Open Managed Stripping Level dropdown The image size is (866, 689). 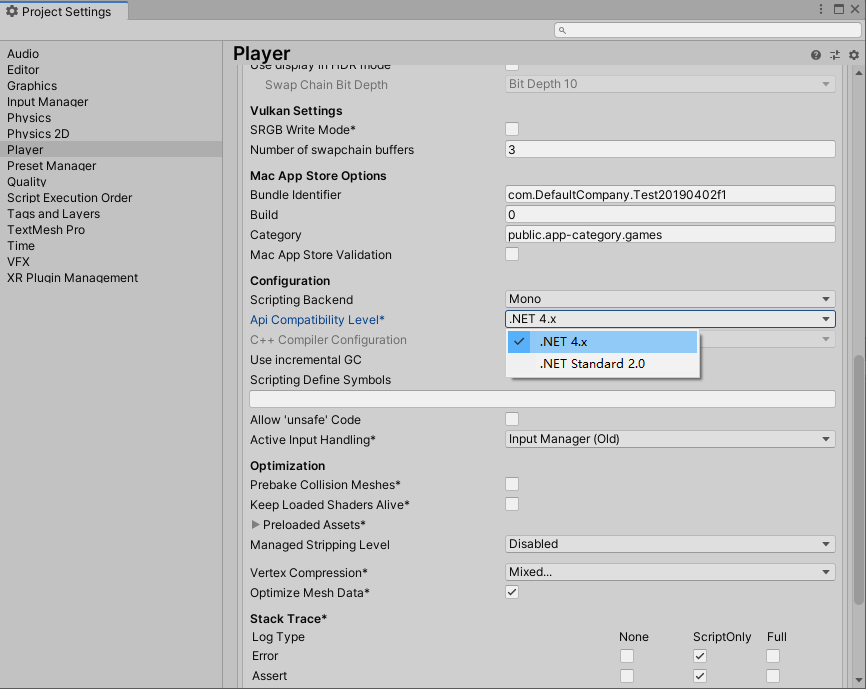coord(670,544)
